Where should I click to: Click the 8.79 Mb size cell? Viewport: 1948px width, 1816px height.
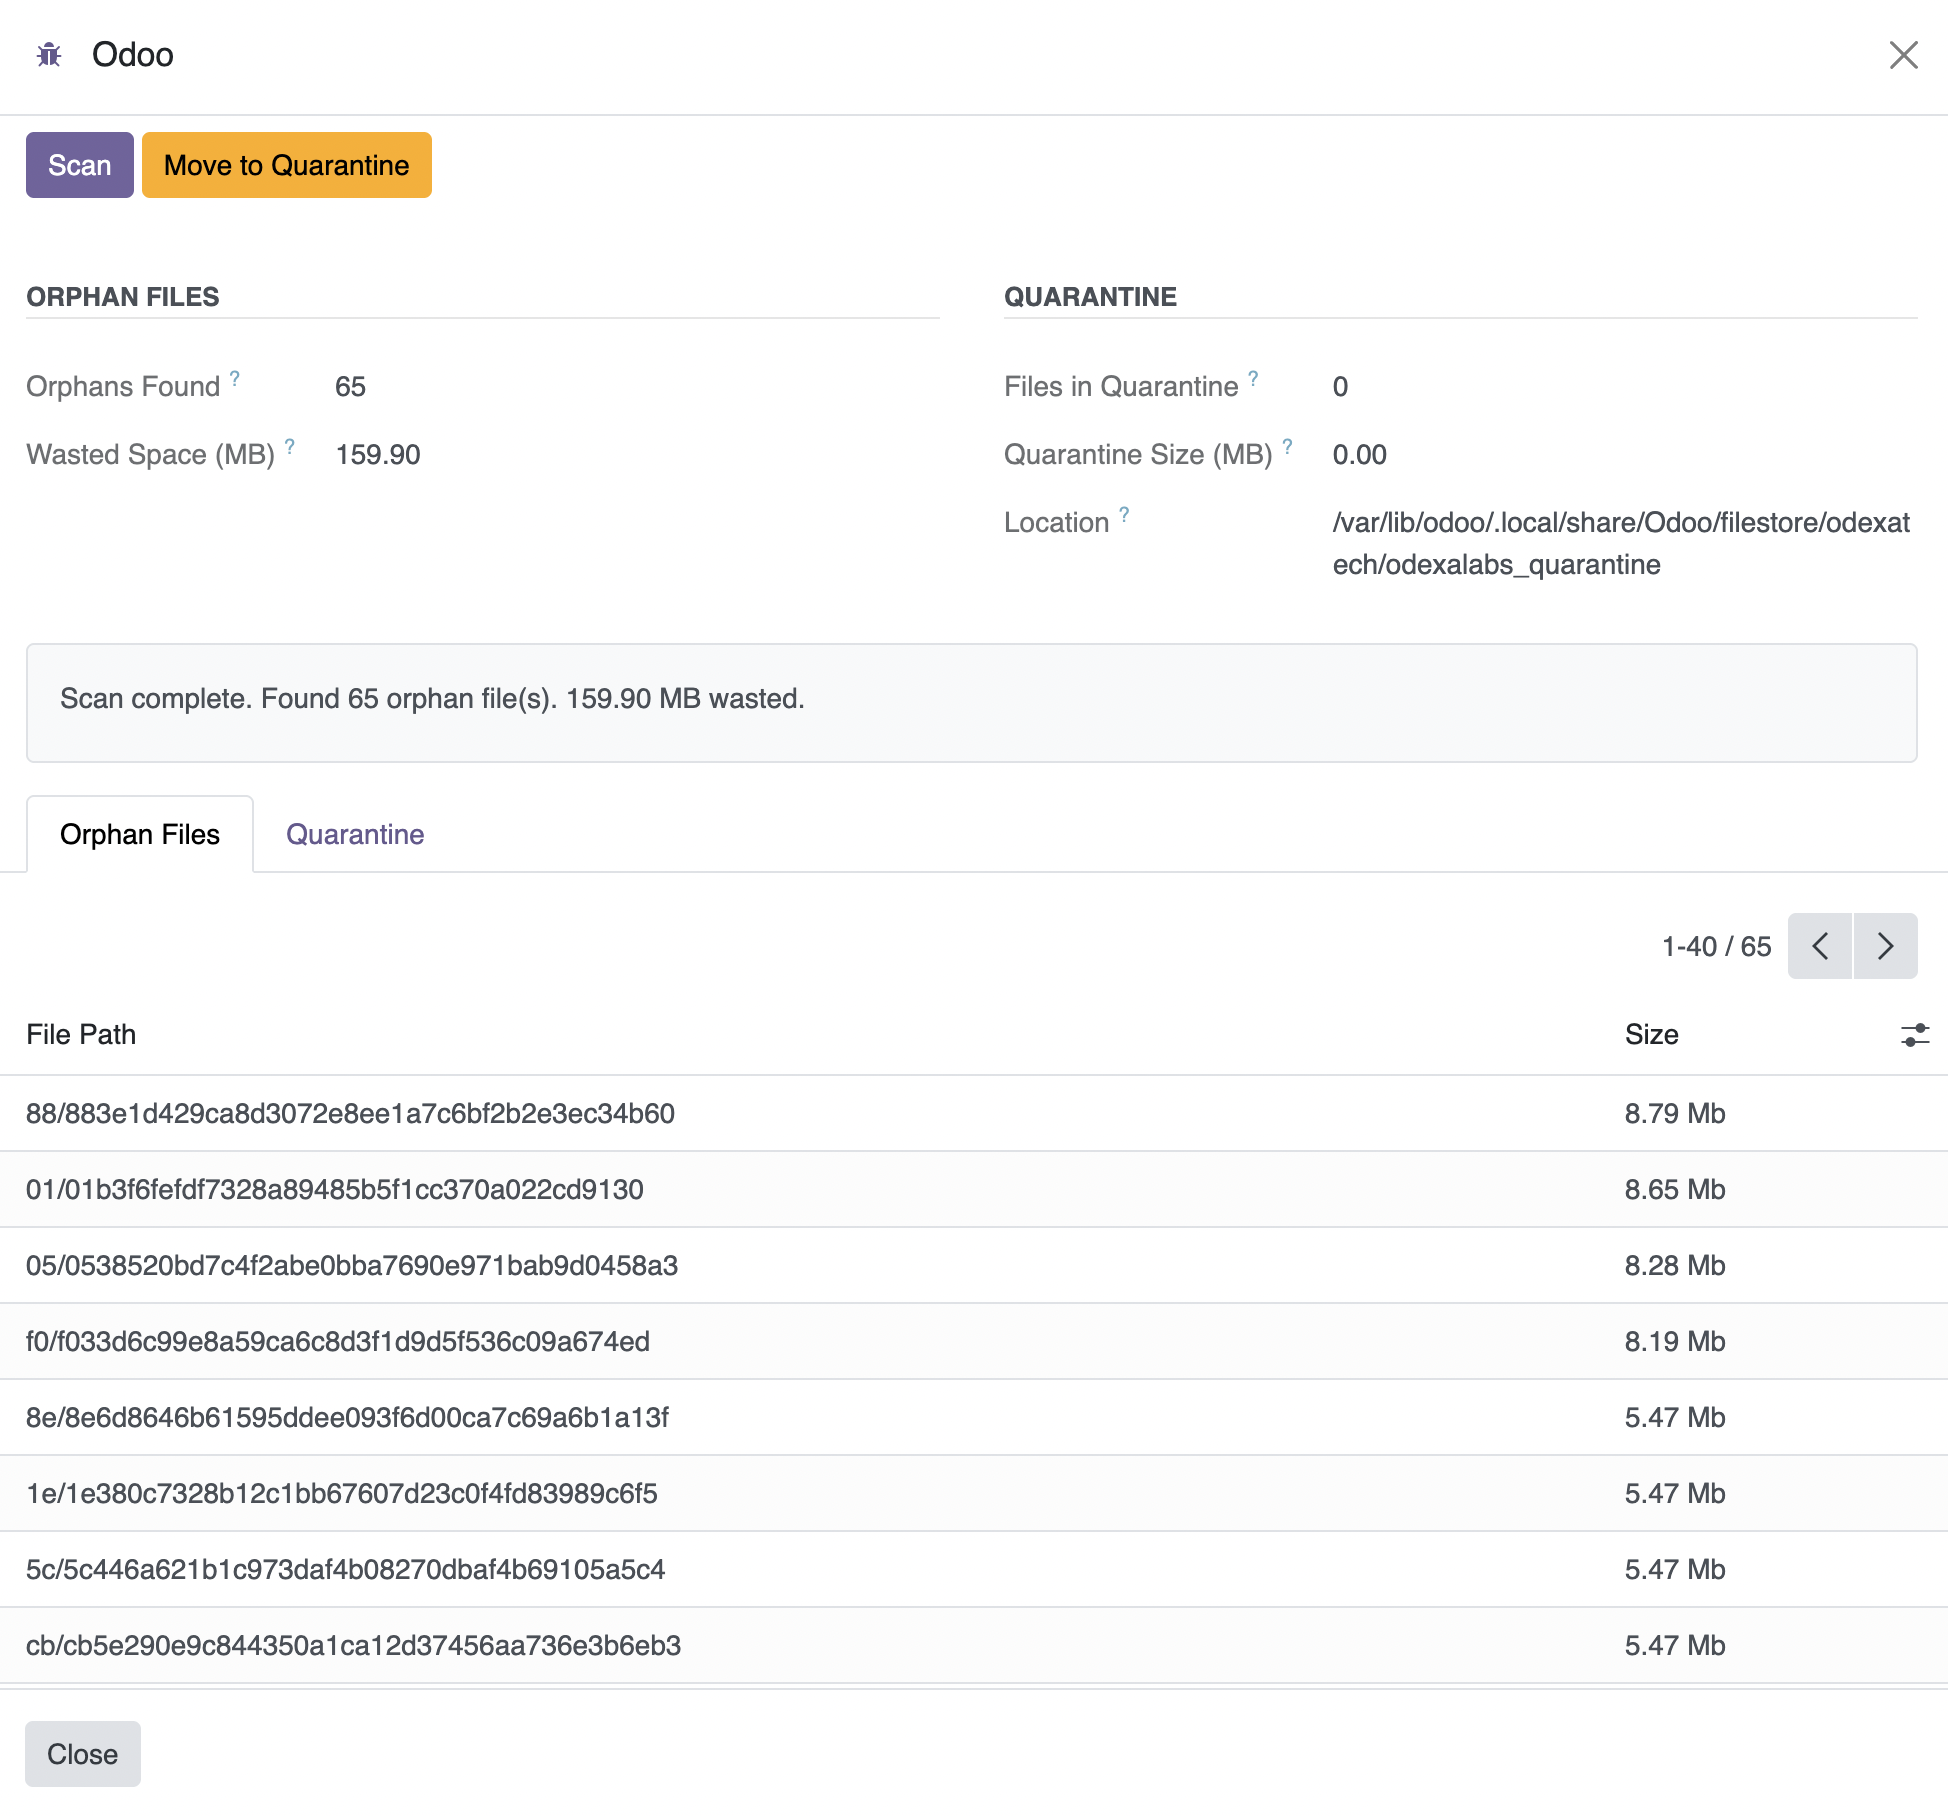1675,1114
